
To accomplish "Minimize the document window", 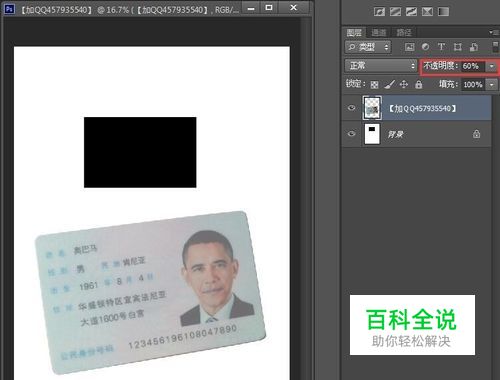I will click(x=251, y=8).
